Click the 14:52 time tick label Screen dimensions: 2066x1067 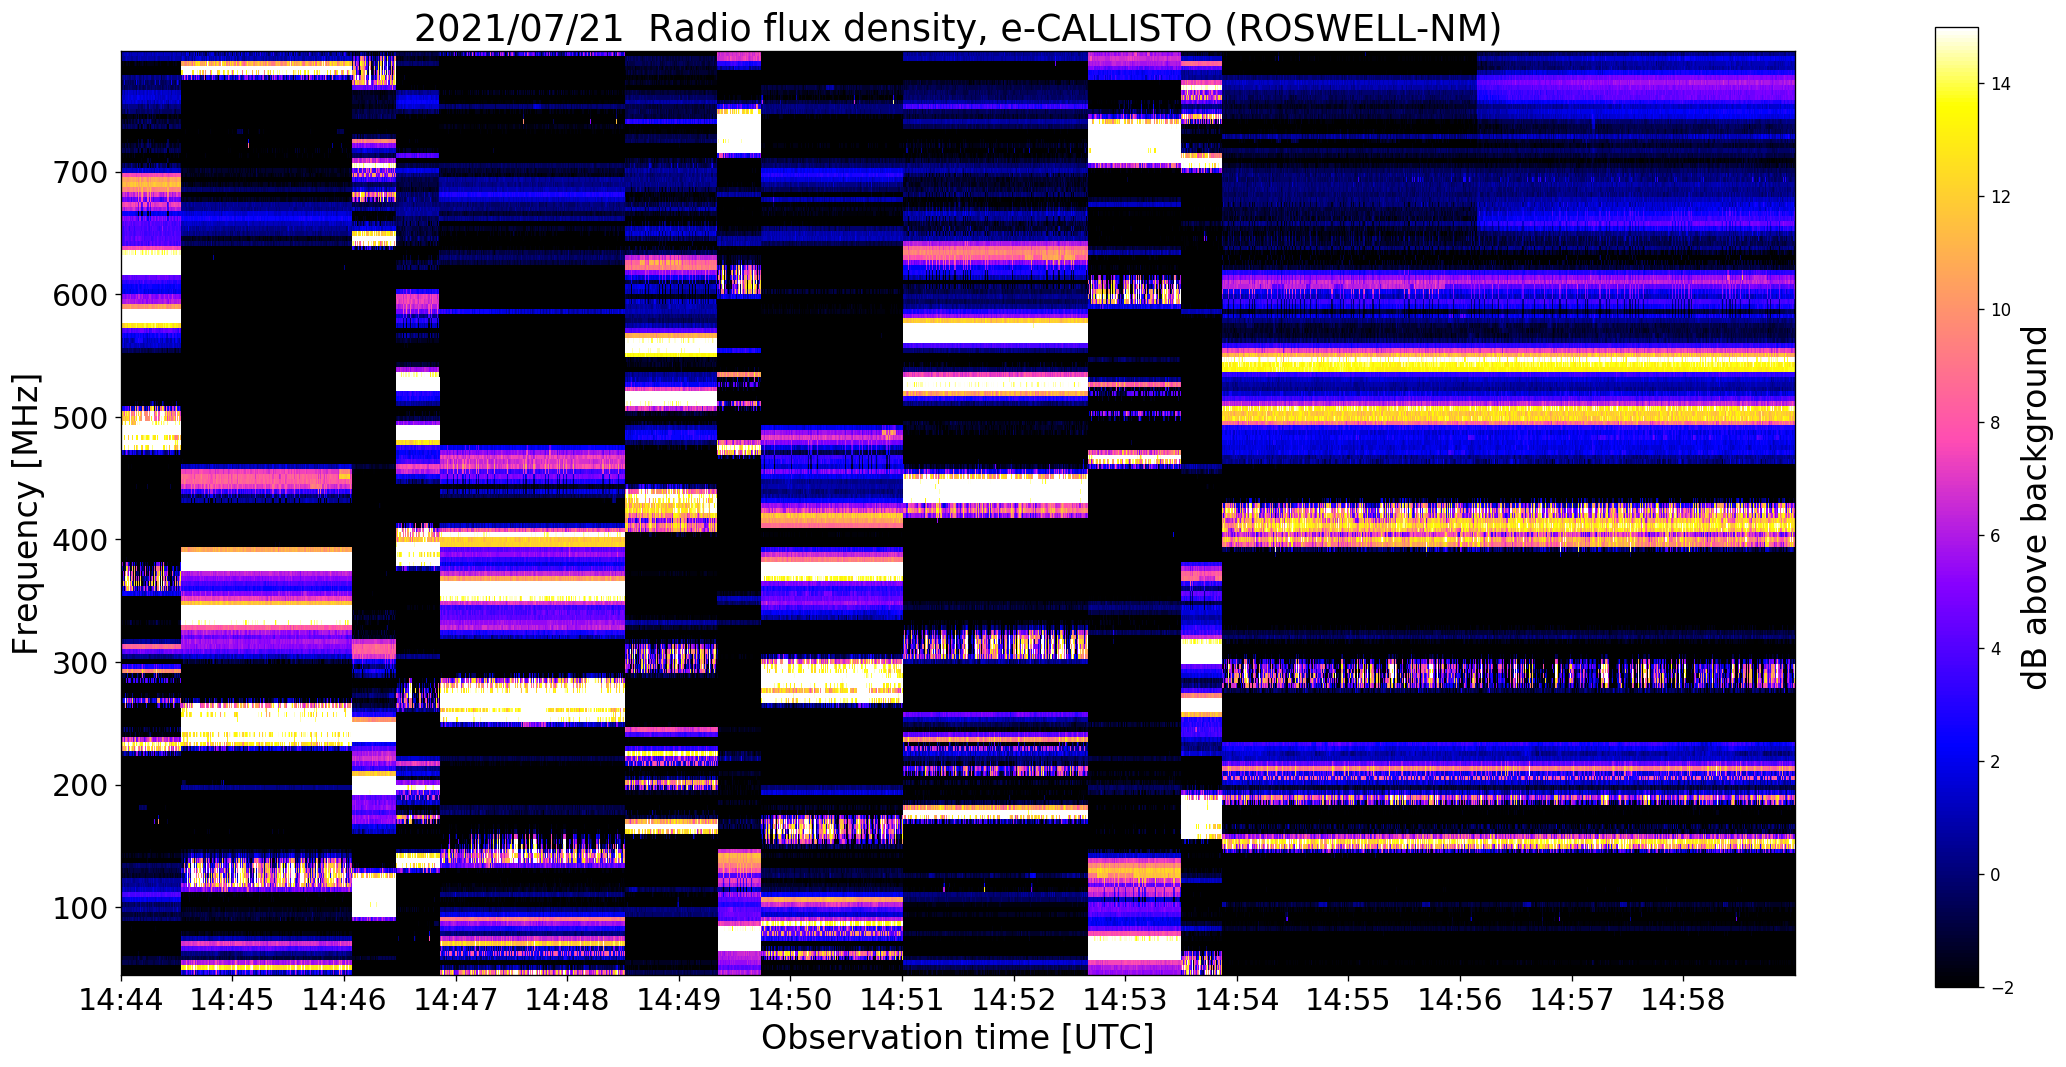tap(1014, 1000)
